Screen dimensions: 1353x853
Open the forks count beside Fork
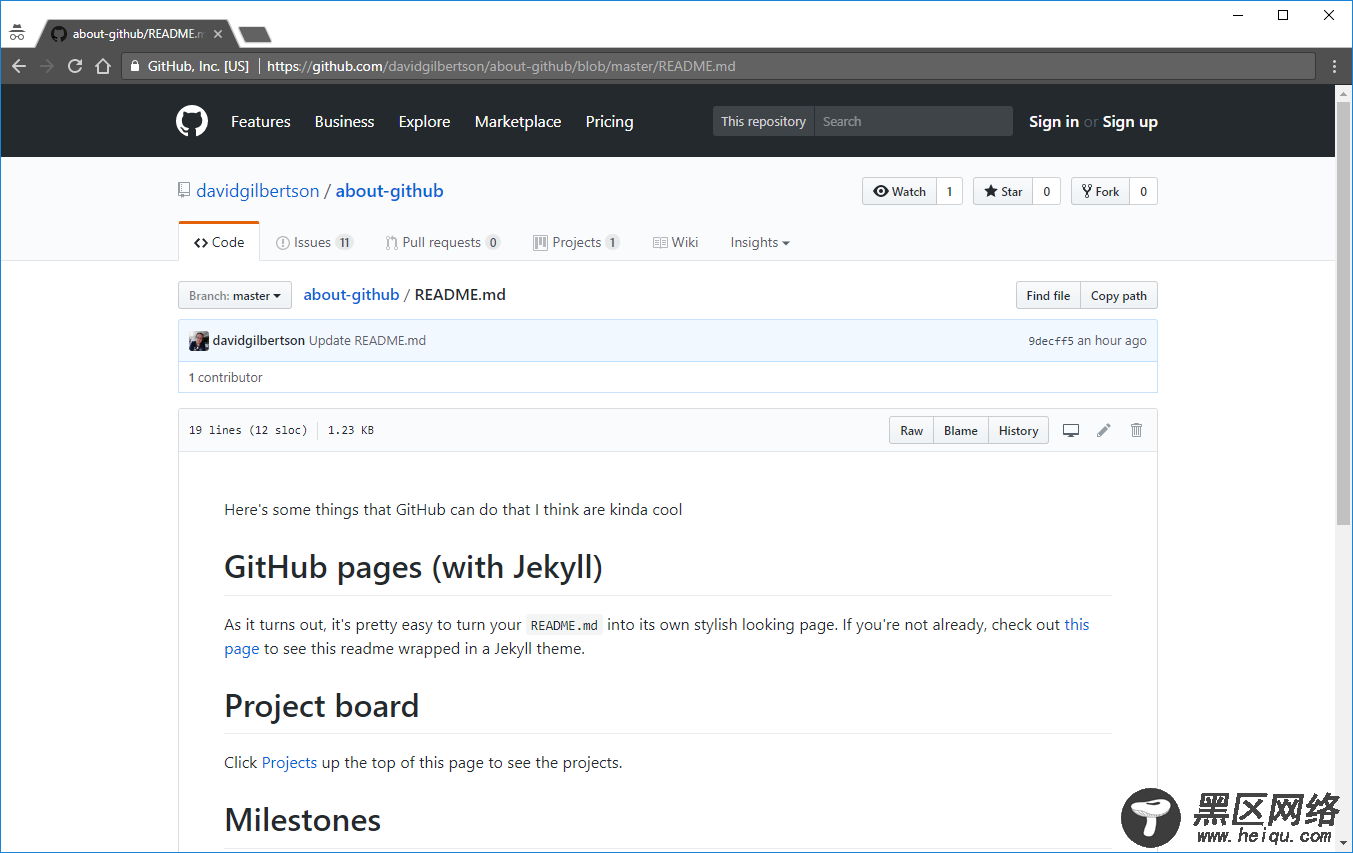click(1143, 191)
